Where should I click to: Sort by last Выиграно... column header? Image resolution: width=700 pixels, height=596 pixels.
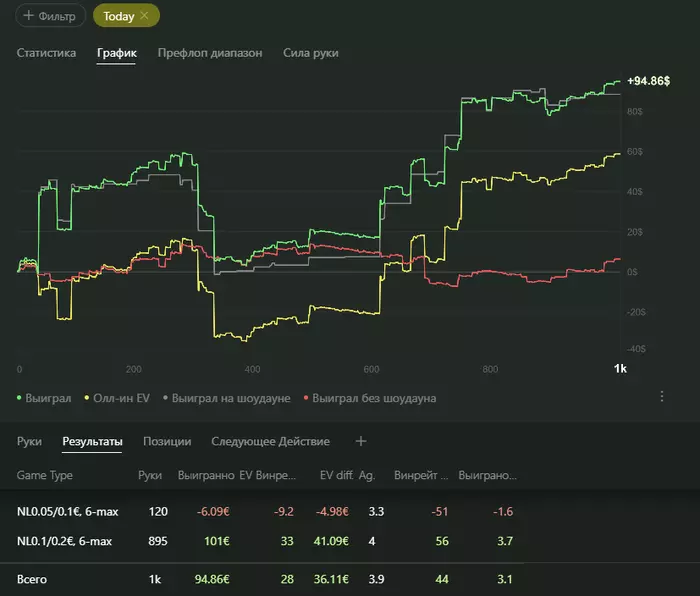tap(487, 475)
